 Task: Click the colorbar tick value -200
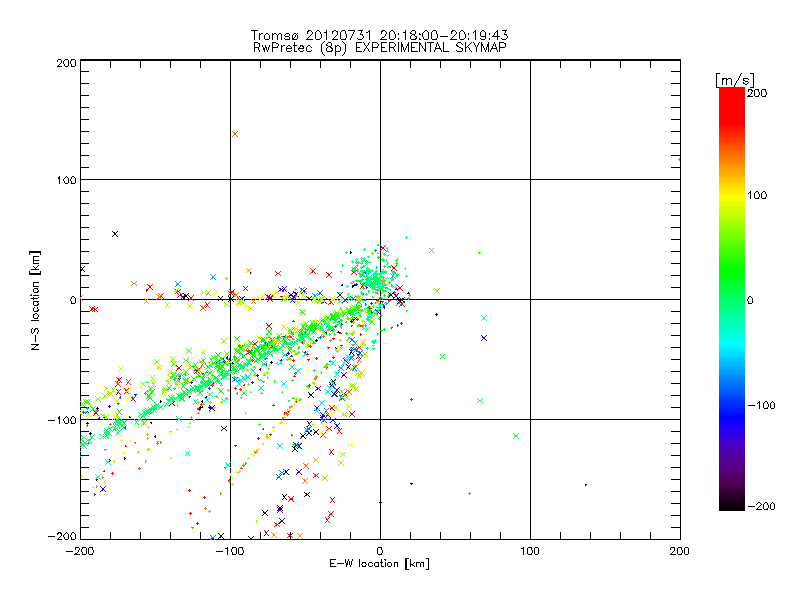coord(761,507)
